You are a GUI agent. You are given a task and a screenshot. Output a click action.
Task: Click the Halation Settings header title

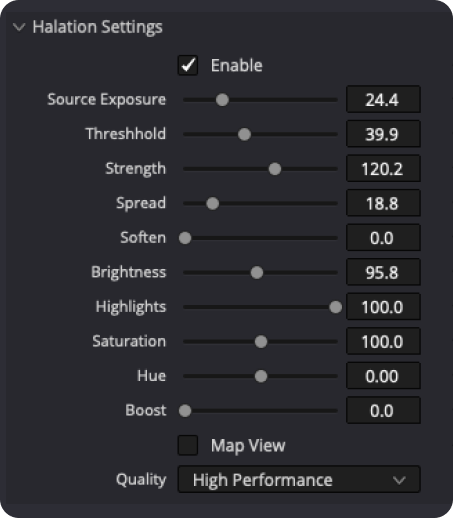tap(98, 27)
